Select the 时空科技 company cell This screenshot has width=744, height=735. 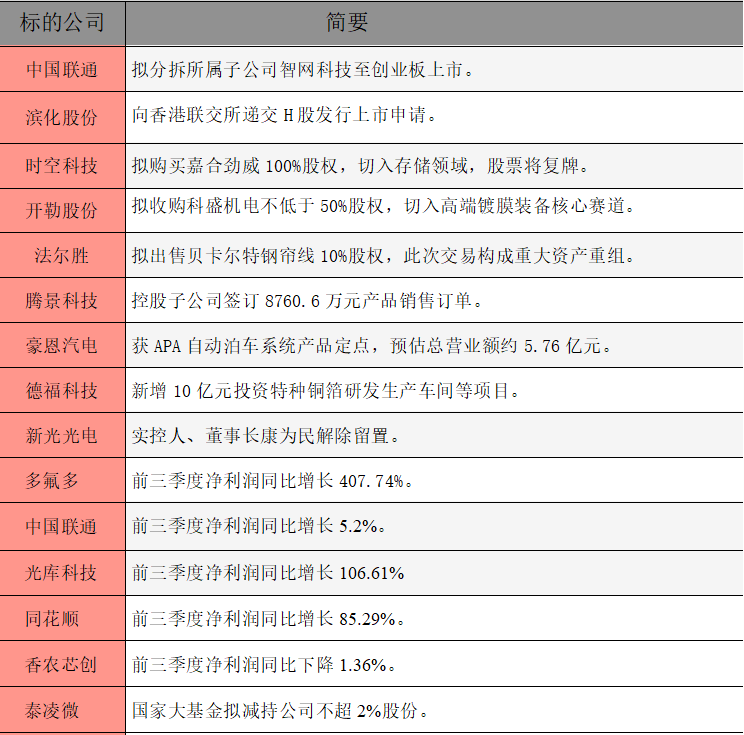[x=62, y=164]
